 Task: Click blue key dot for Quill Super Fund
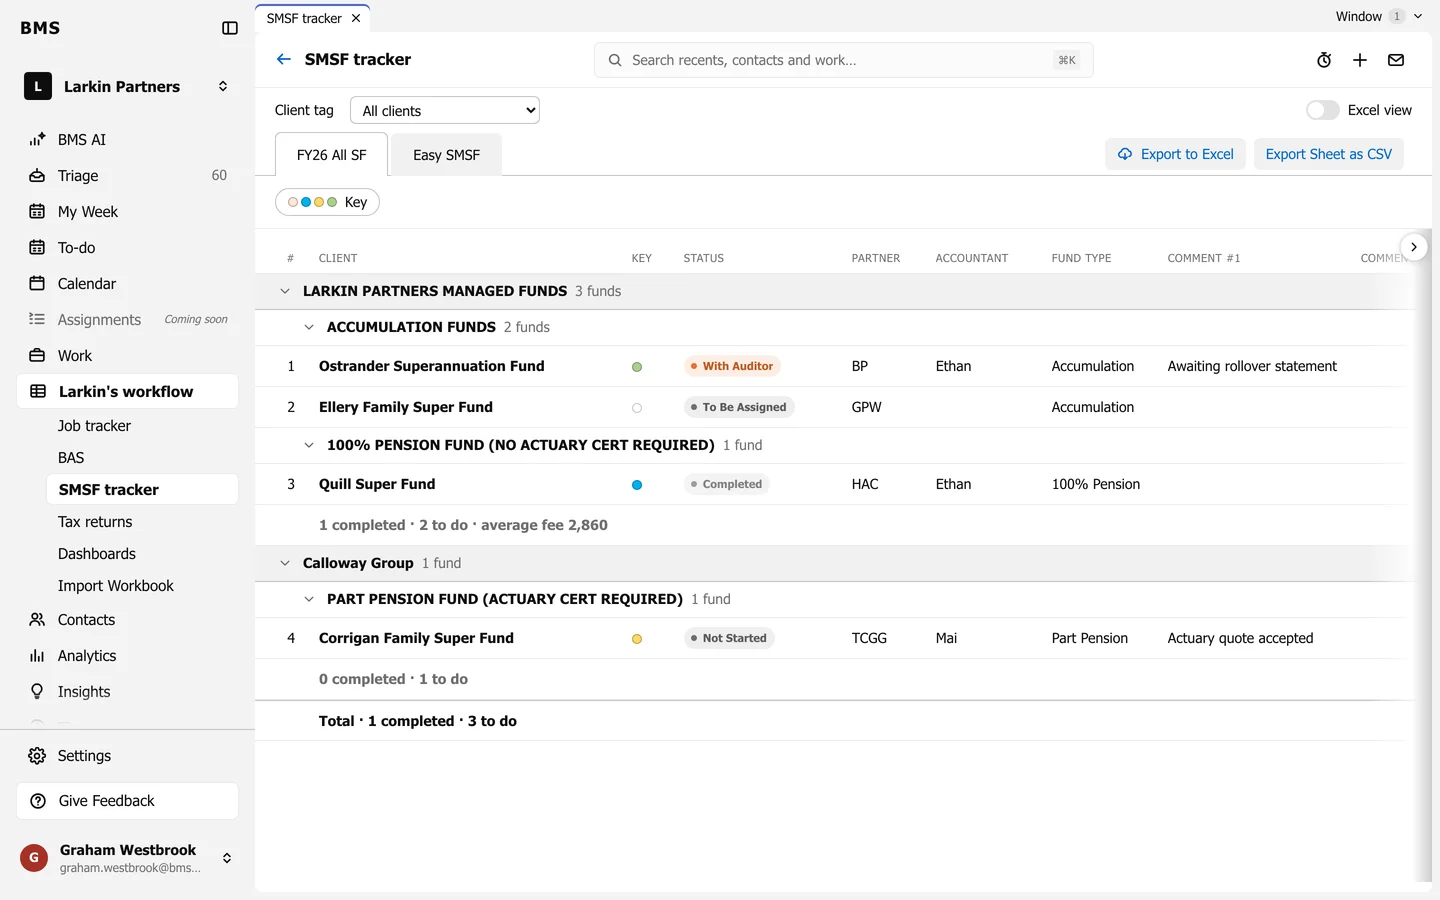coord(637,485)
